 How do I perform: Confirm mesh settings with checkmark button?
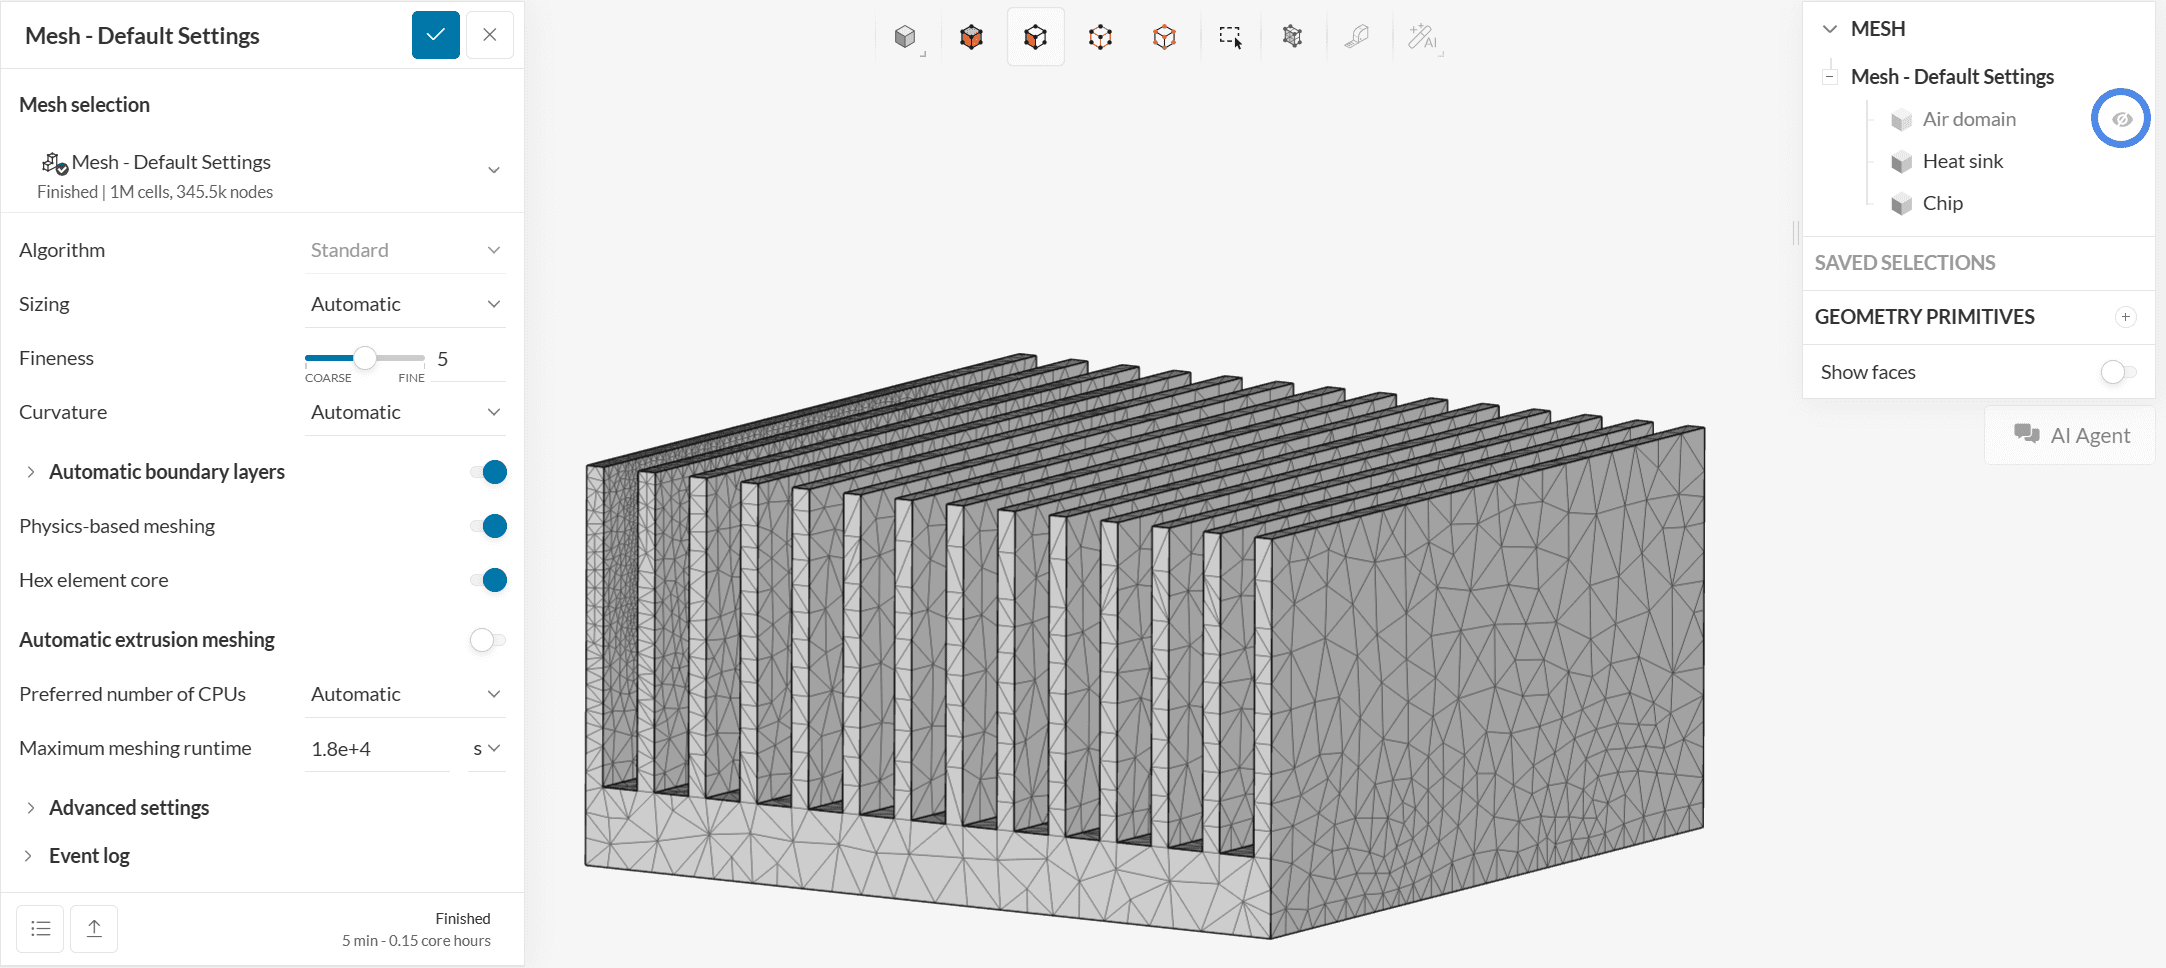tap(436, 35)
